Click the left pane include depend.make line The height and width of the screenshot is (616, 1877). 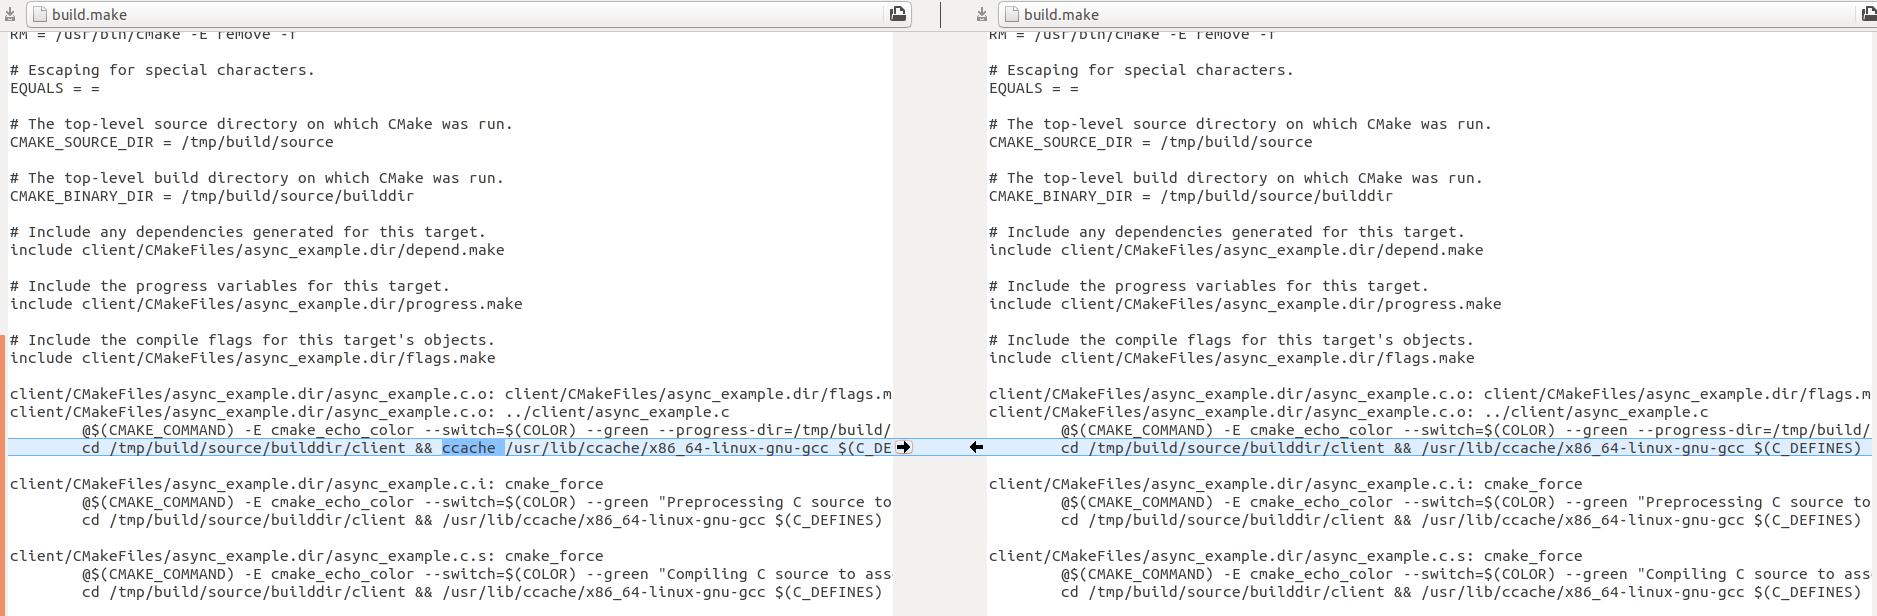point(257,250)
